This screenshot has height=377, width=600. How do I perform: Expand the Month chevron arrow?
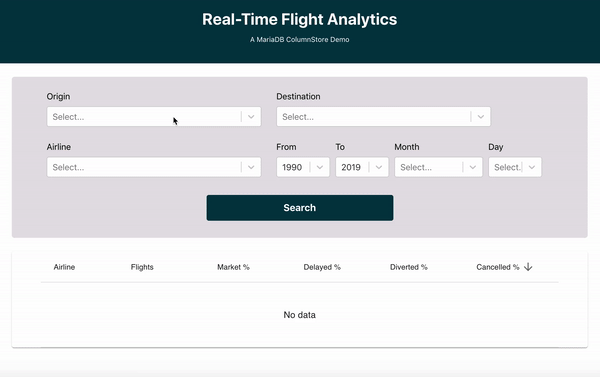[473, 167]
